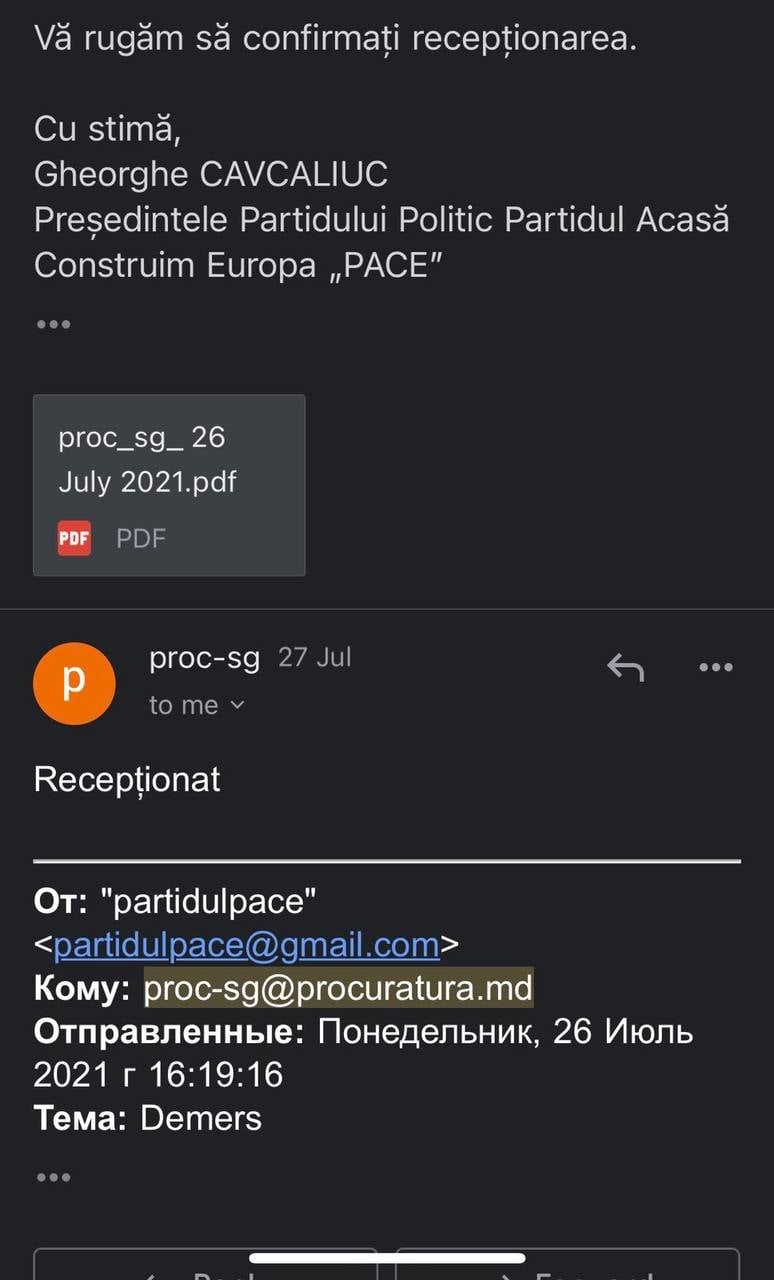Tap the reply arrow icon beside proc-sg
Image resolution: width=774 pixels, height=1280 pixels.
[x=625, y=667]
